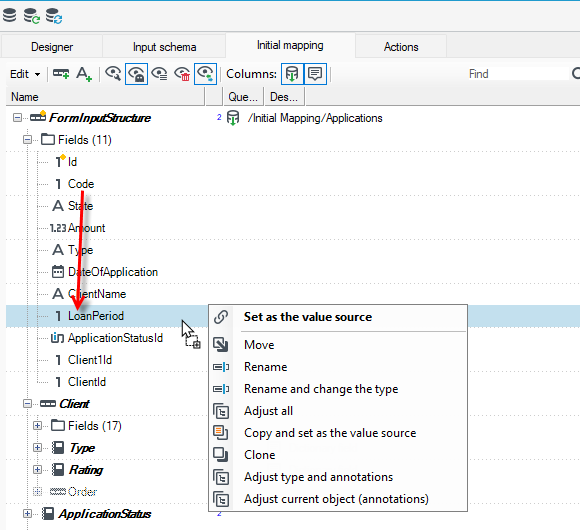Open the Edit dropdown menu

(25, 74)
